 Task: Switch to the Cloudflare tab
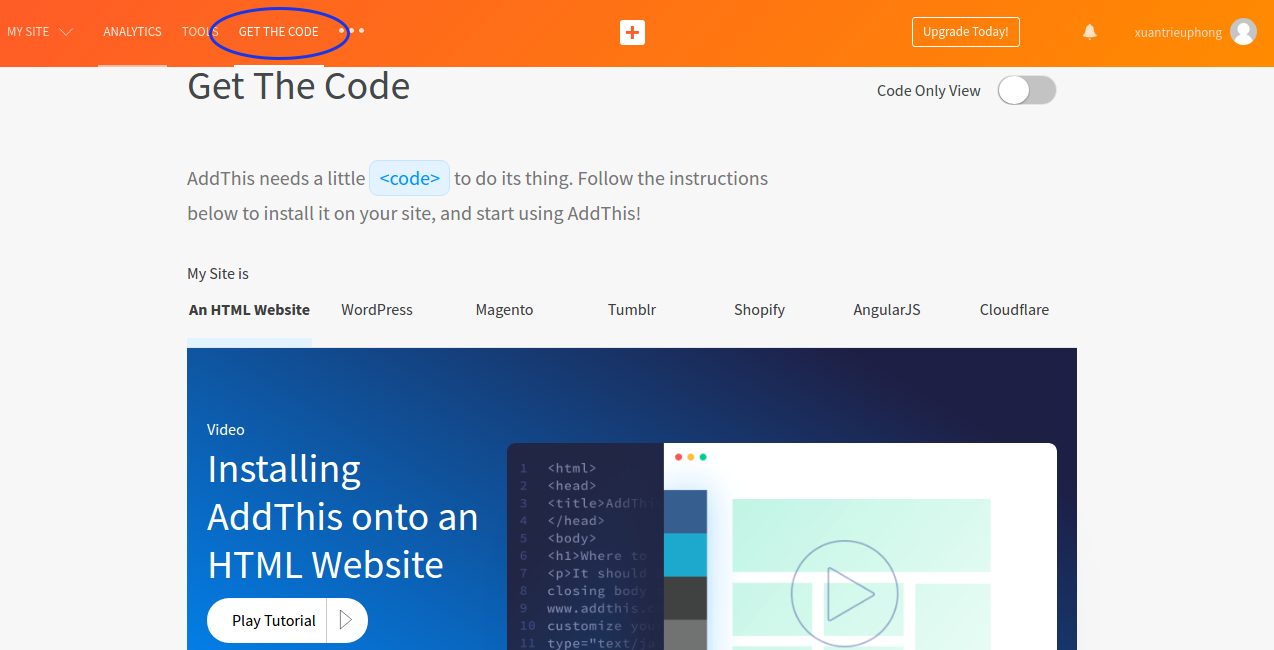click(1014, 310)
